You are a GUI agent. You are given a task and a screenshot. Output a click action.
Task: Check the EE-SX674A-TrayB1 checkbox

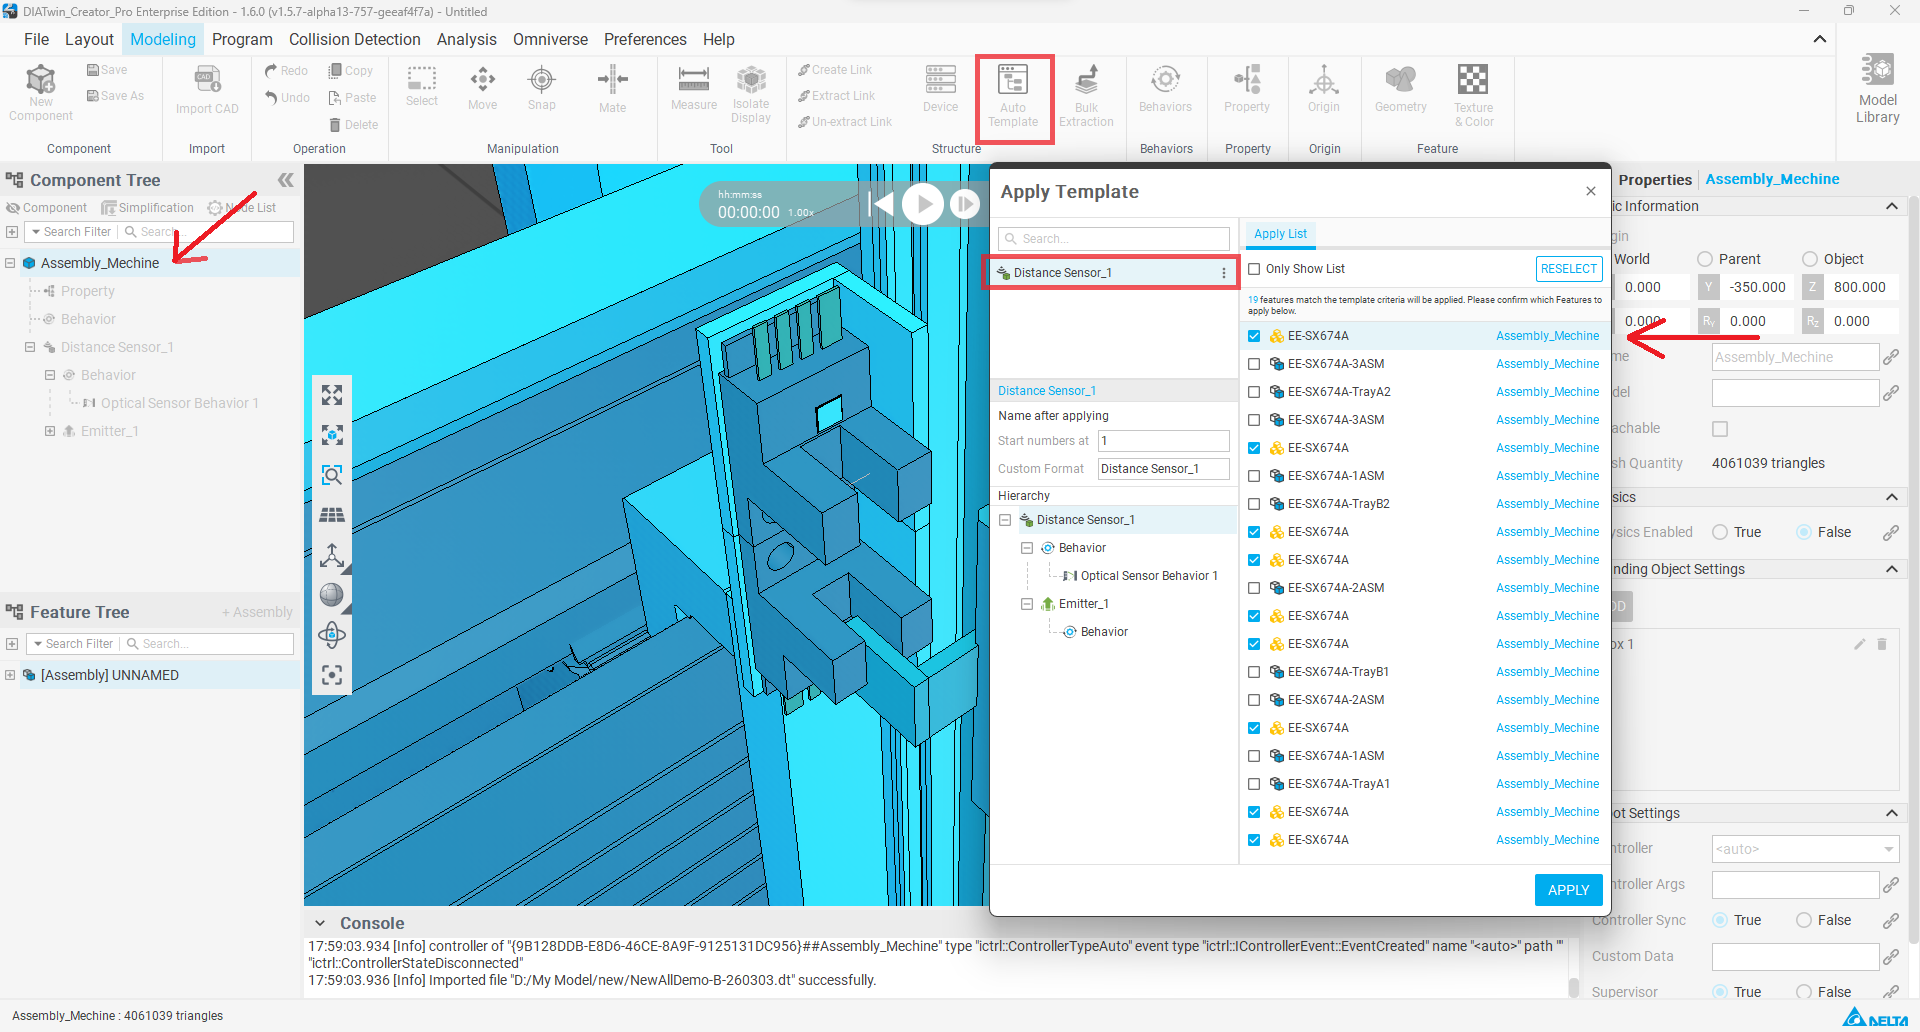point(1254,672)
